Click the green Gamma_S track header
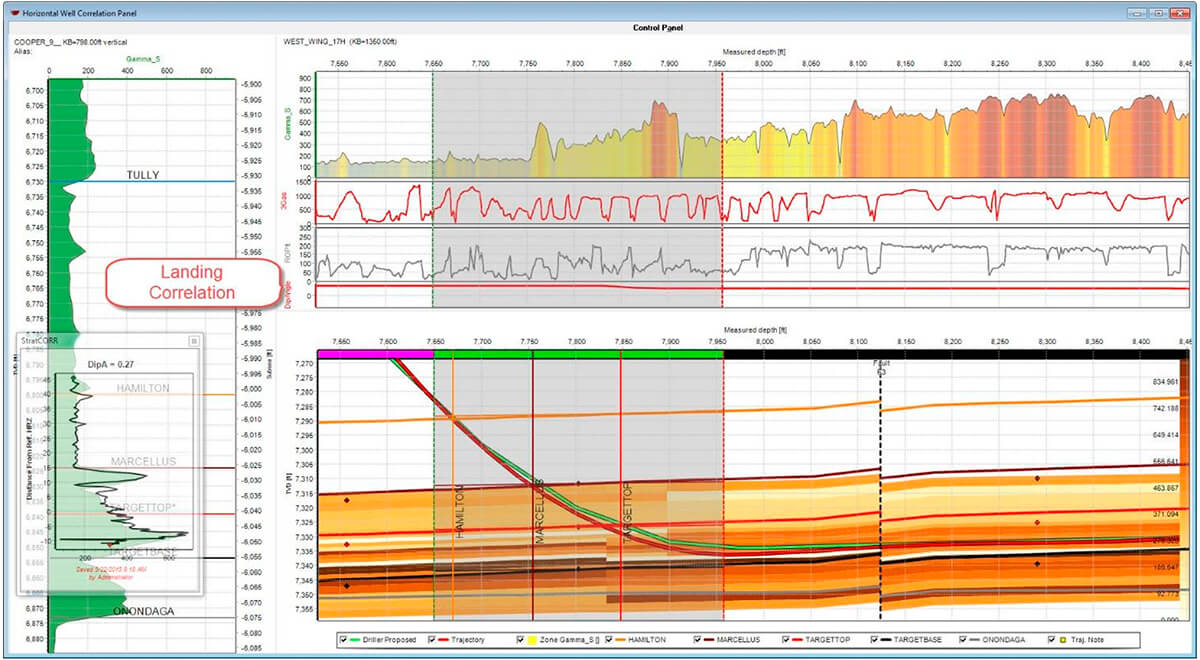Image resolution: width=1200 pixels, height=660 pixels. pos(141,59)
